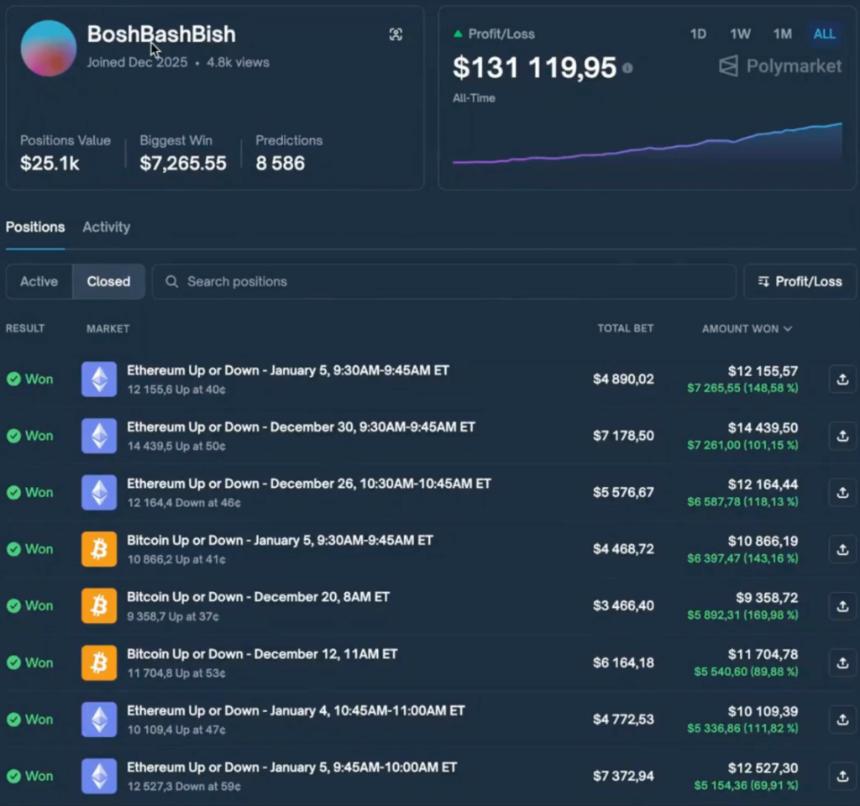Show Active positions
This screenshot has width=860, height=806.
pos(39,282)
